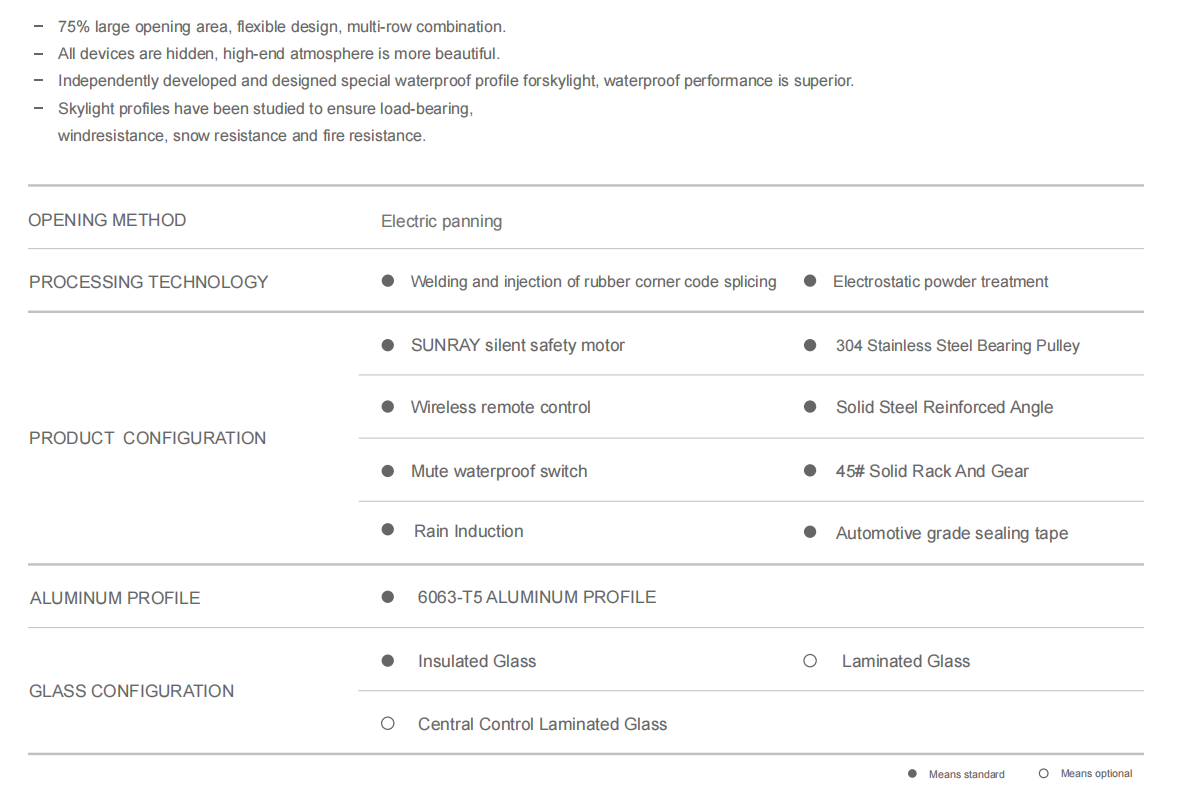Click the PRODUCT CONFIGURATION heading
This screenshot has width=1189, height=810.
[147, 438]
